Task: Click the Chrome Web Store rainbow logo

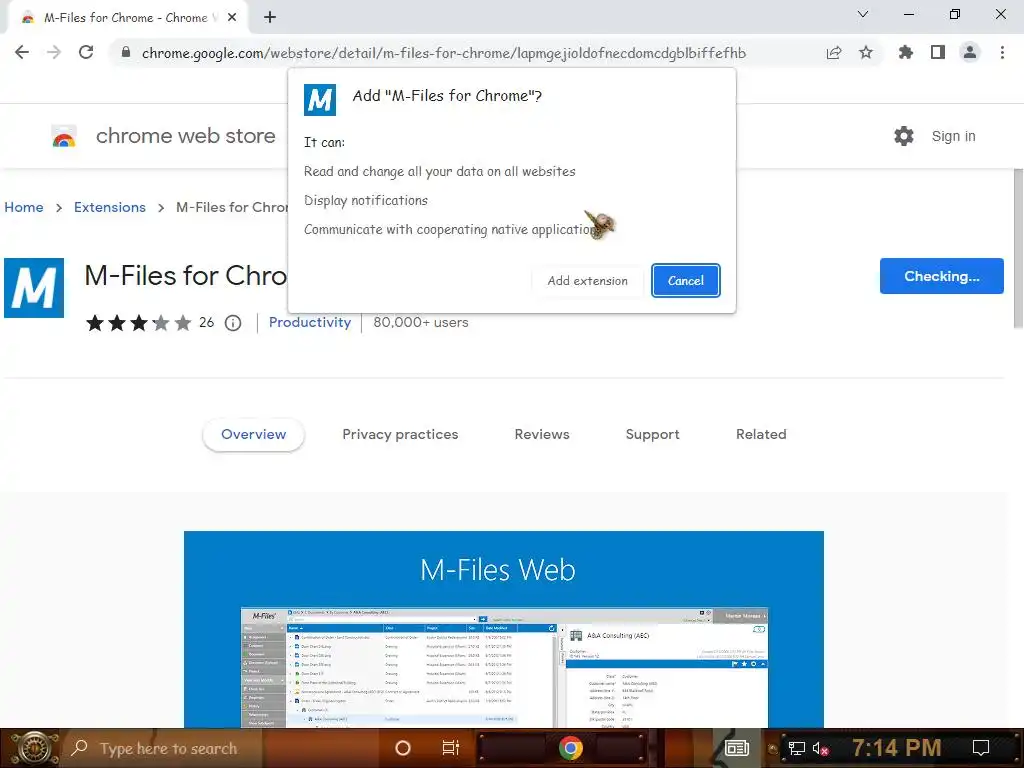Action: tap(64, 136)
